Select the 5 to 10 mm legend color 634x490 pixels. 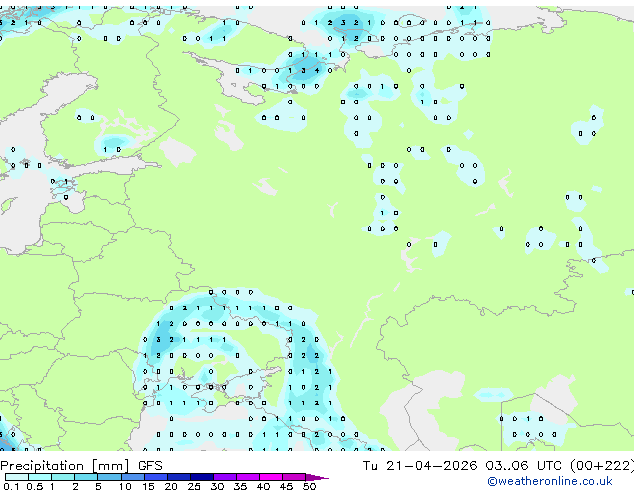110,477
